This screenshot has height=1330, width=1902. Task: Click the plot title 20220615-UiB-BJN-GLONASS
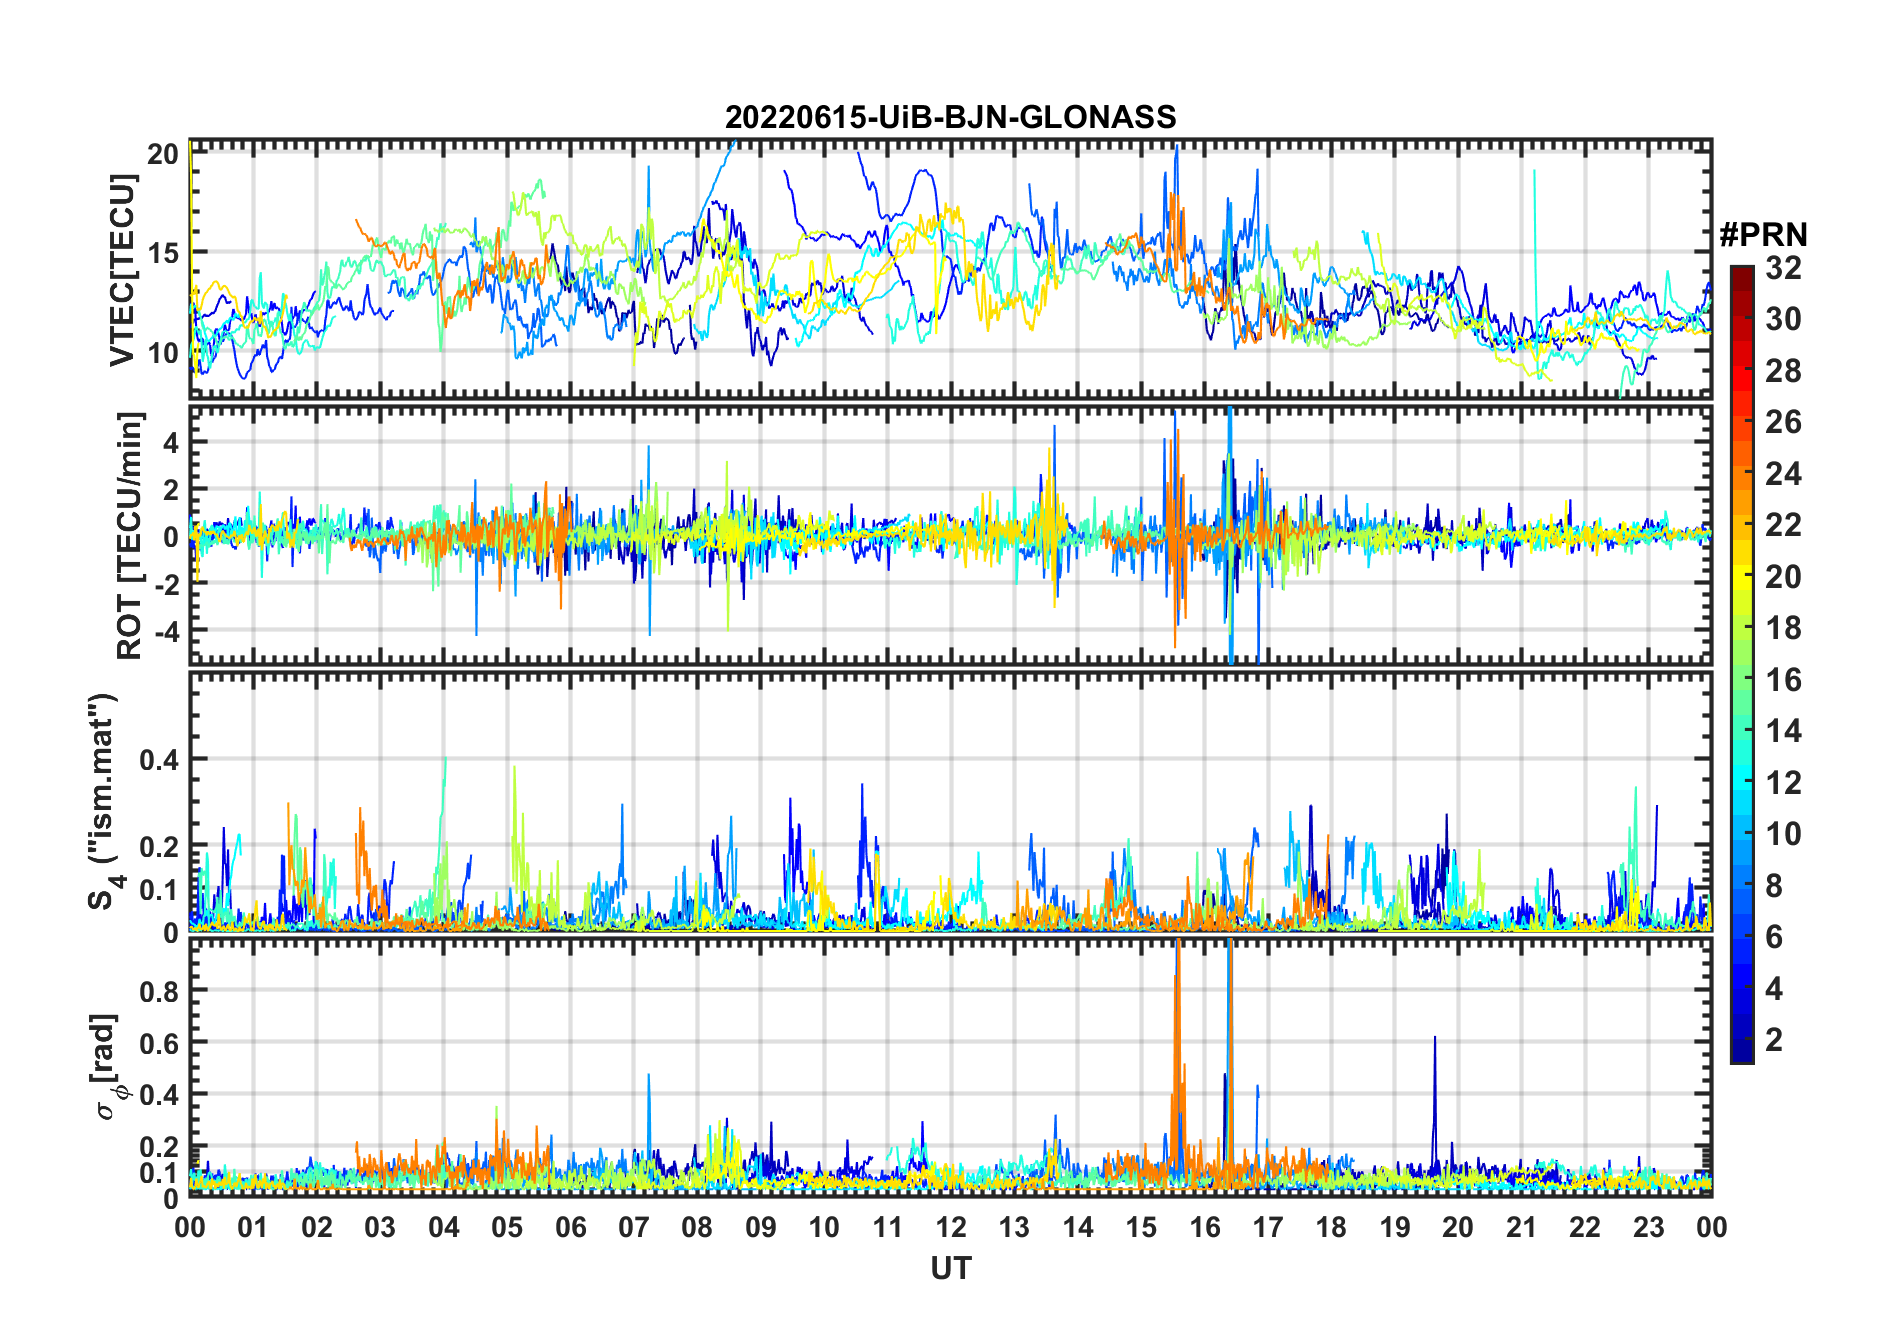click(x=950, y=117)
